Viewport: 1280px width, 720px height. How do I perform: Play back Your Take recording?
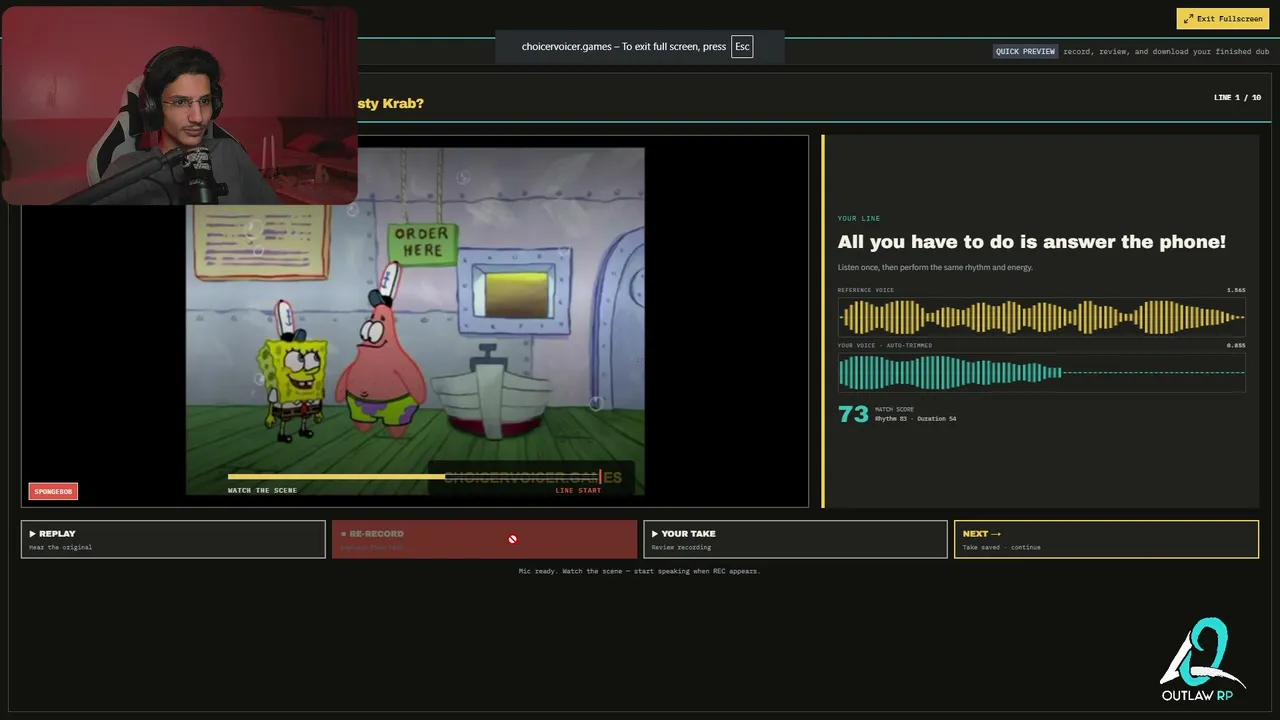click(x=795, y=539)
